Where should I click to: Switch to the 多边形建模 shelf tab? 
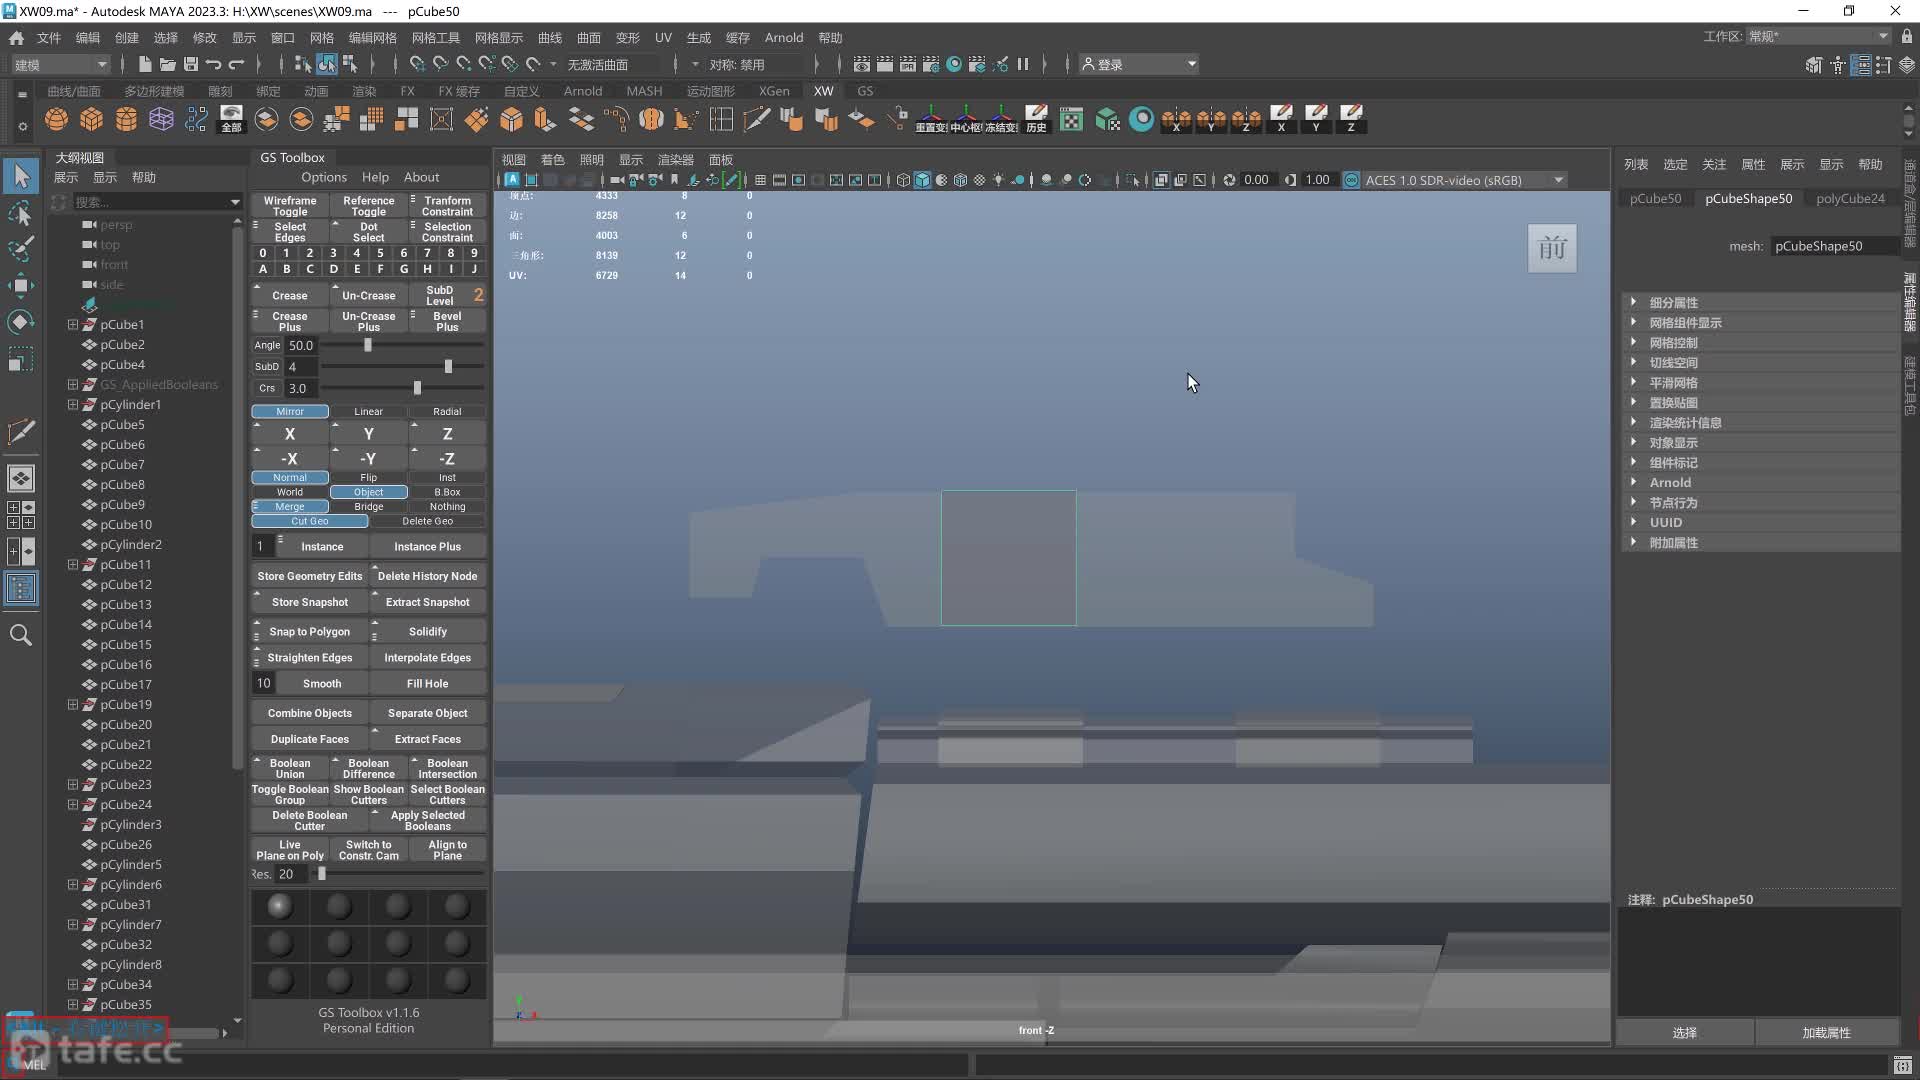click(x=154, y=91)
